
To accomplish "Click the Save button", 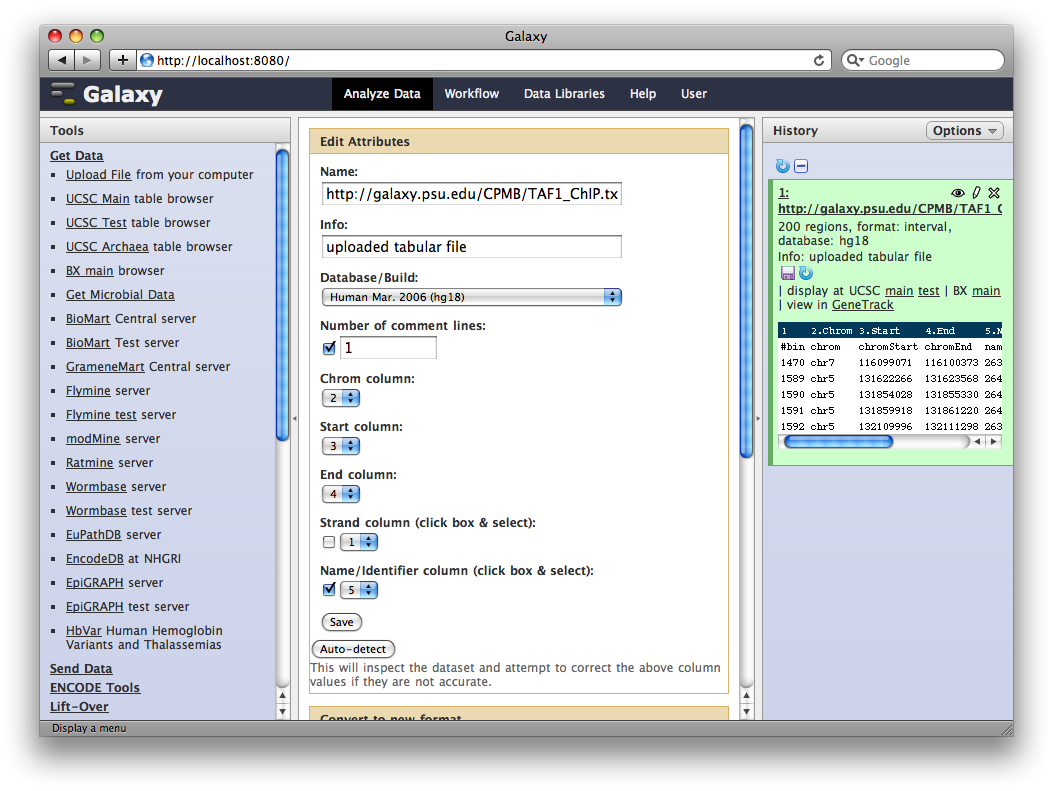I will tap(341, 622).
